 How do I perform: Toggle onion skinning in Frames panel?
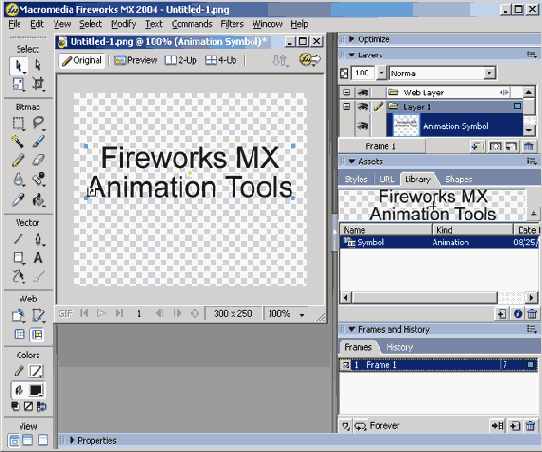coord(346,426)
